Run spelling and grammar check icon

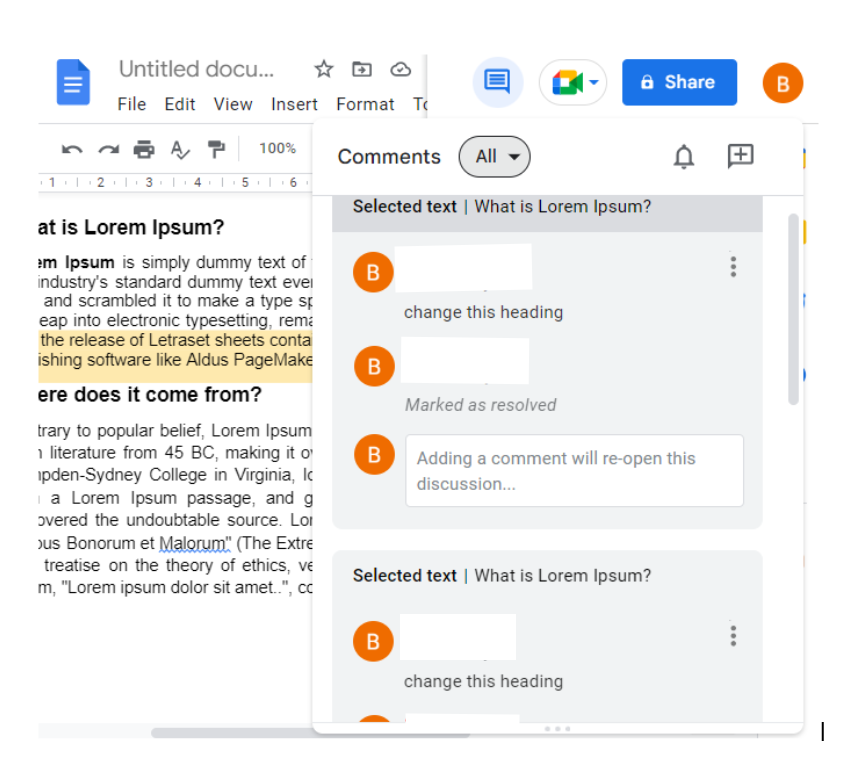[x=180, y=149]
